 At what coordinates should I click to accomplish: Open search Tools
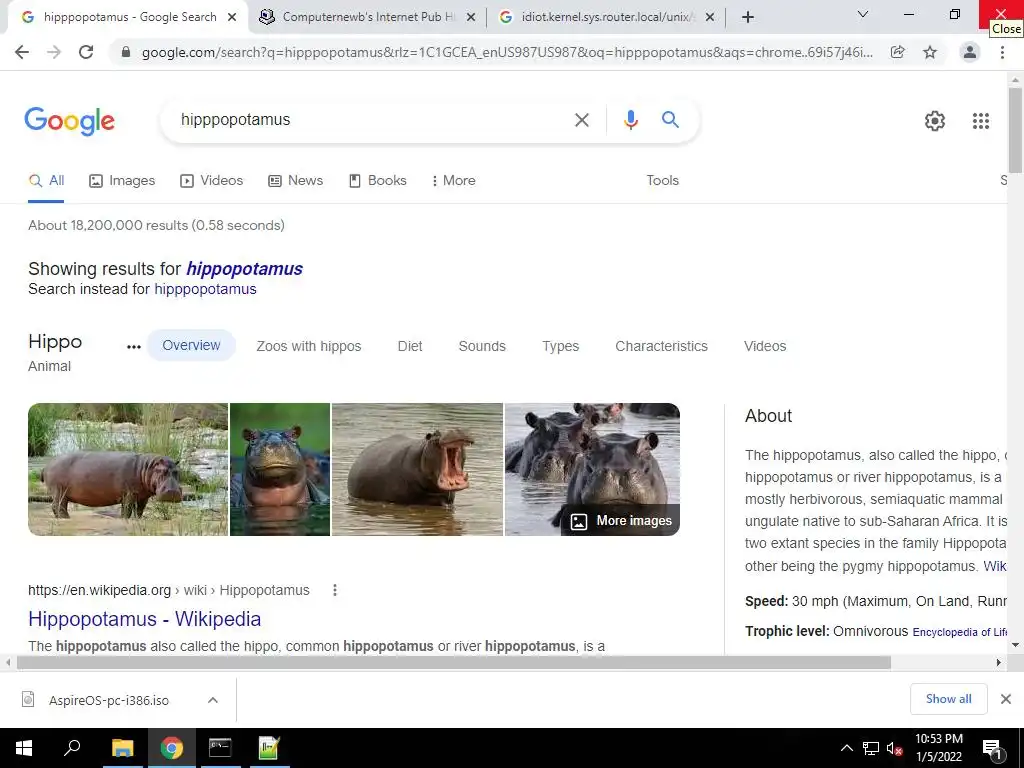pos(662,181)
